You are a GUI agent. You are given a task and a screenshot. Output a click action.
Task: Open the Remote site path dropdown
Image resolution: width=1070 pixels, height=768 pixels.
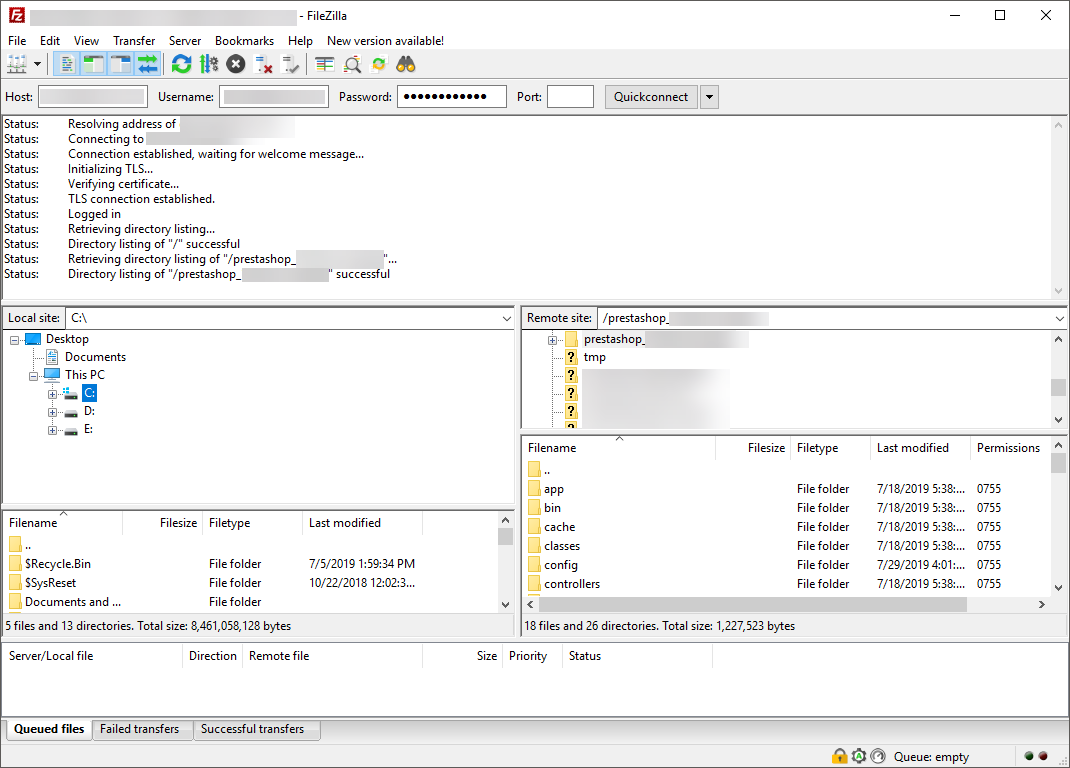1060,318
